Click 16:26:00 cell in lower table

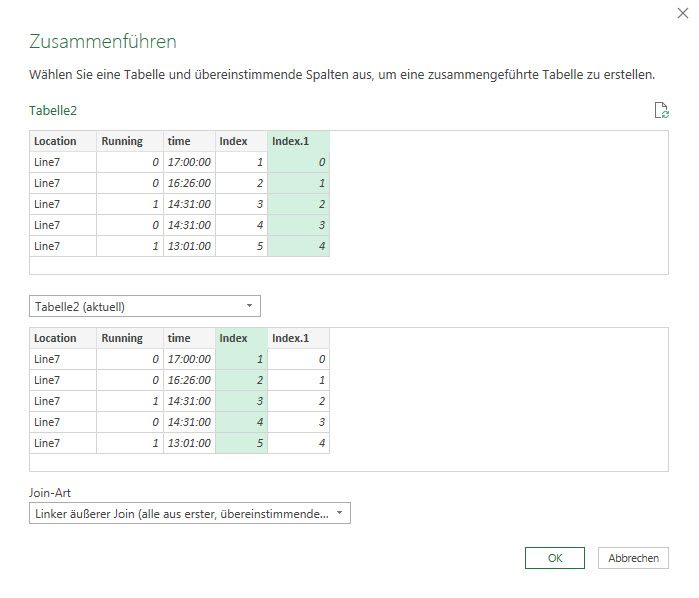tap(189, 380)
